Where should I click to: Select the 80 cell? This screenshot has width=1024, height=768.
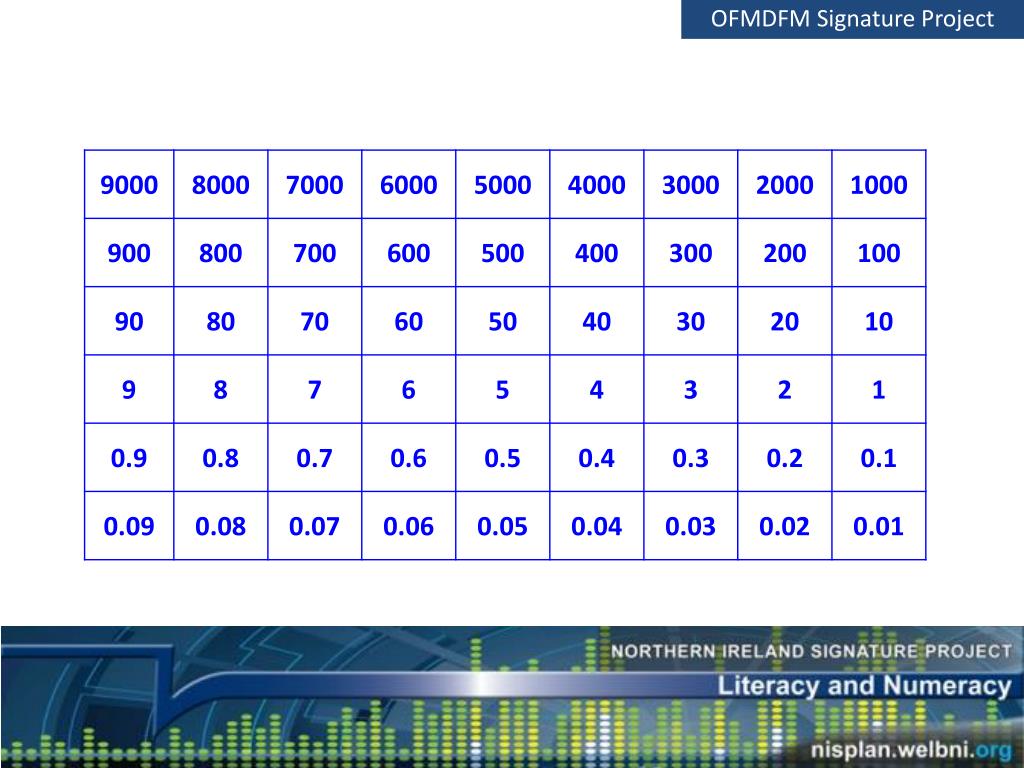[221, 321]
